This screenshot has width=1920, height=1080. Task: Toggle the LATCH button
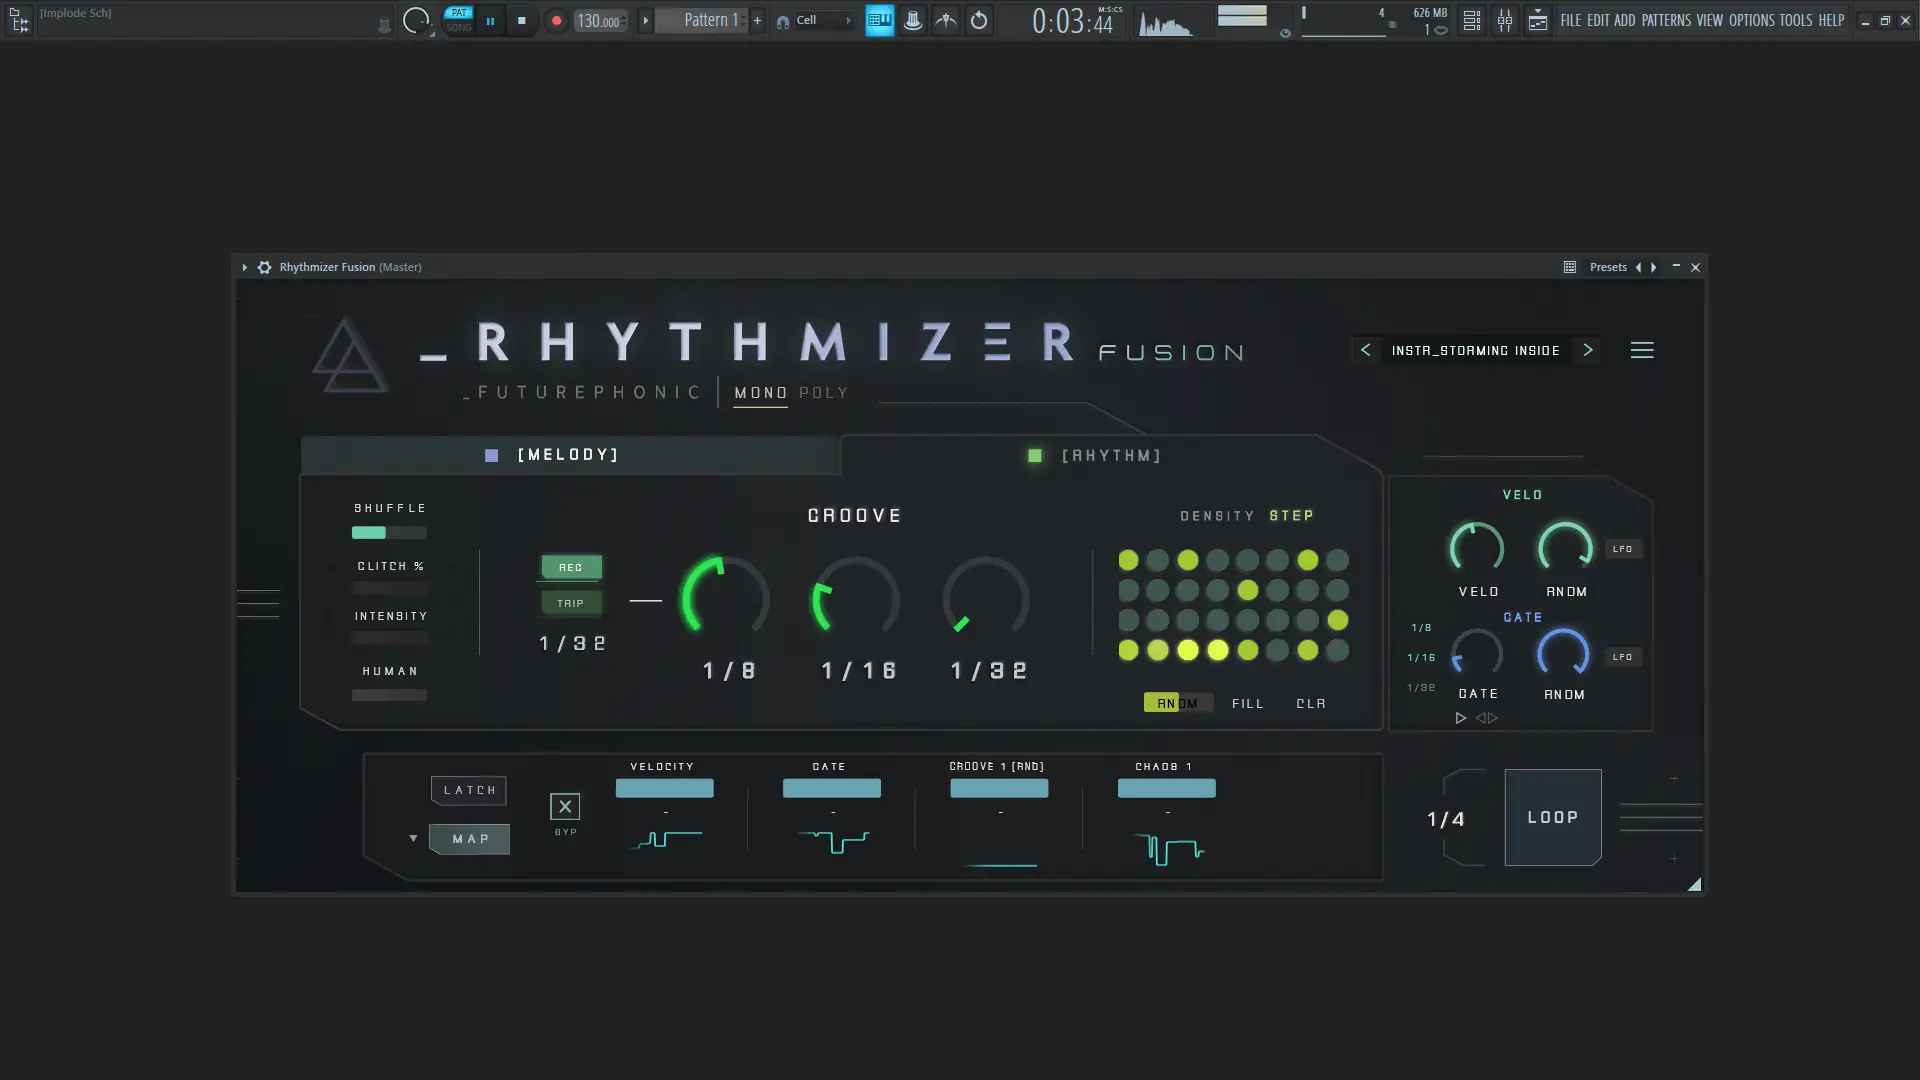coord(469,790)
